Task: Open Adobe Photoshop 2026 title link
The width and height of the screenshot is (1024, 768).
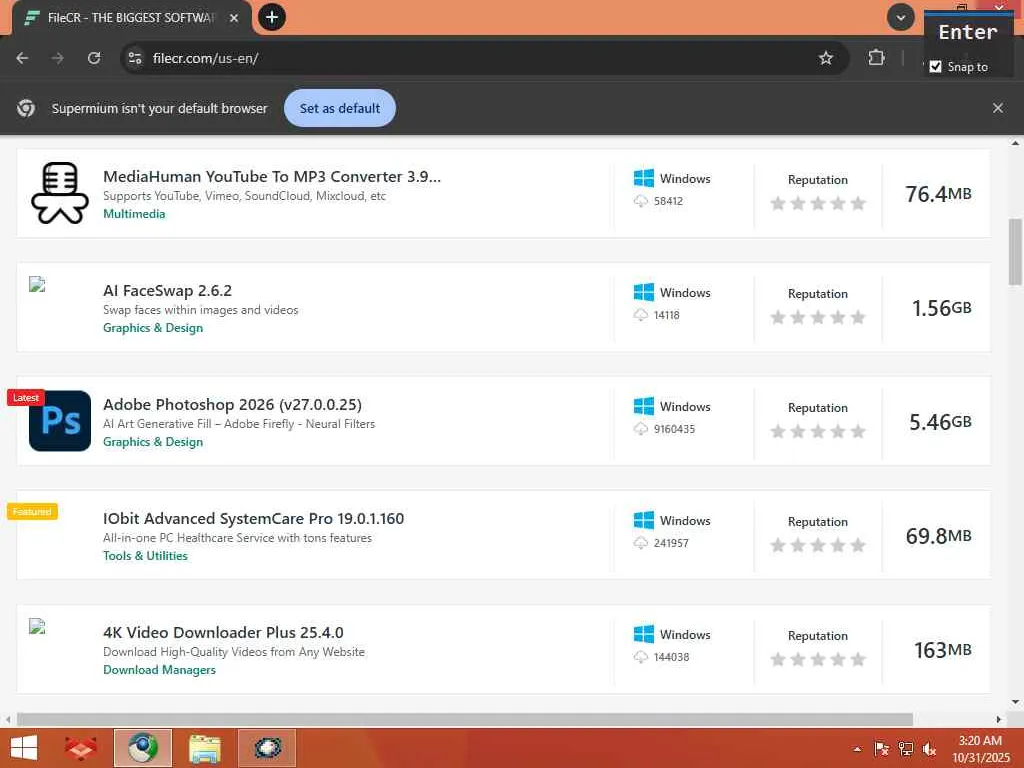Action: [x=232, y=405]
